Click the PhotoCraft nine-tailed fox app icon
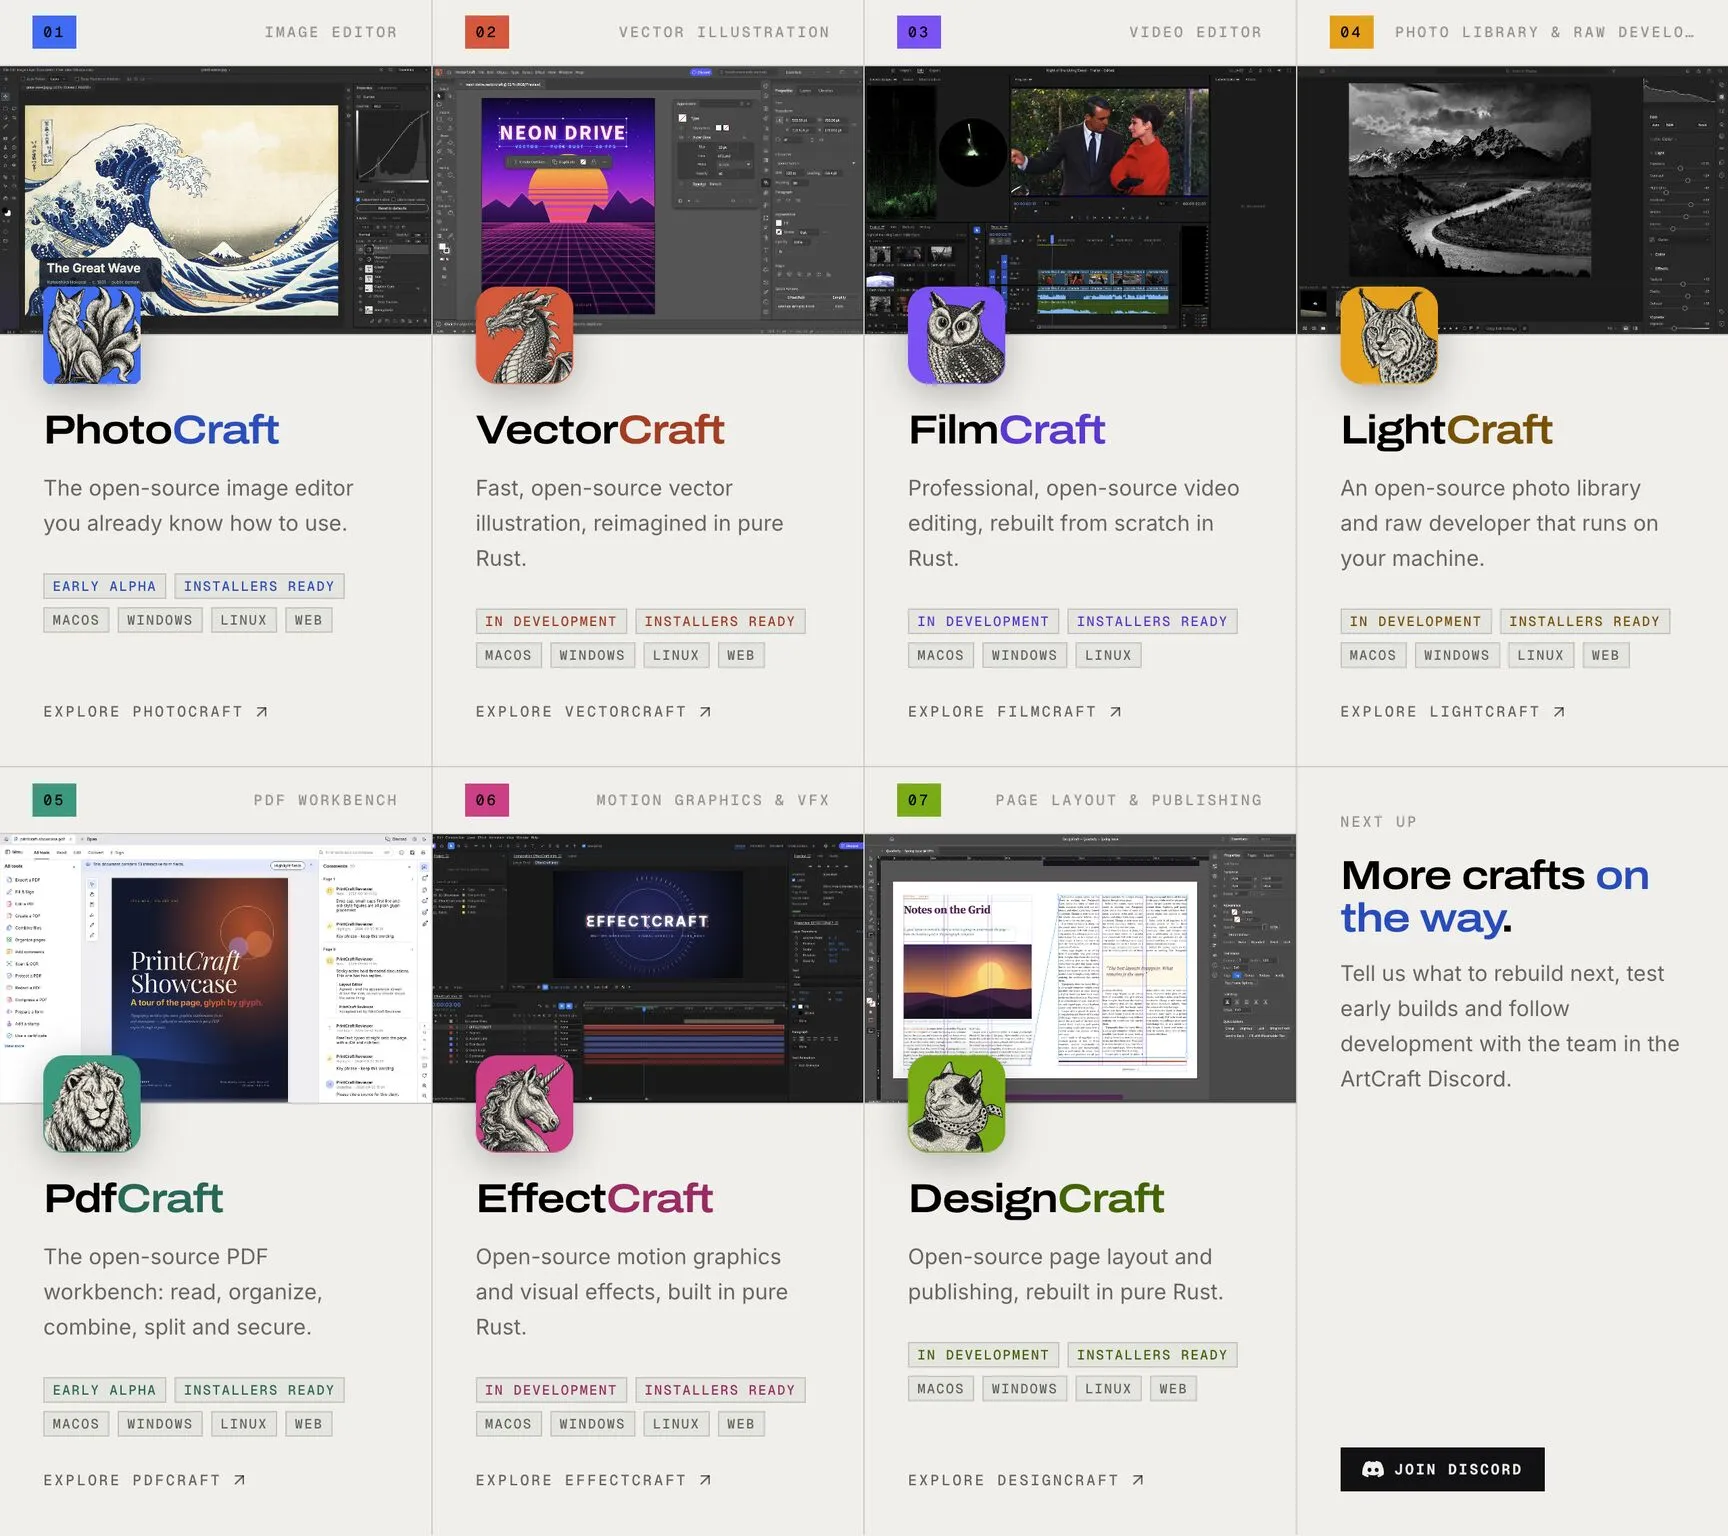The width and height of the screenshot is (1728, 1536). [92, 336]
